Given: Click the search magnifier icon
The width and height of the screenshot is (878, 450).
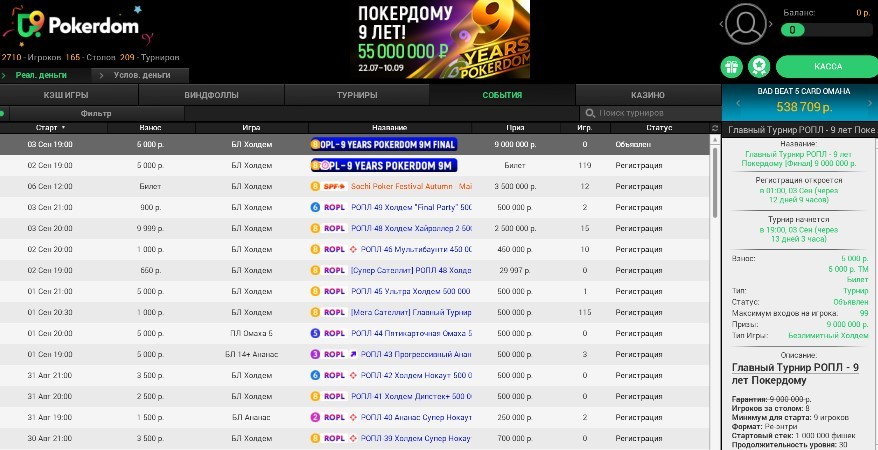Looking at the screenshot, I should (591, 113).
